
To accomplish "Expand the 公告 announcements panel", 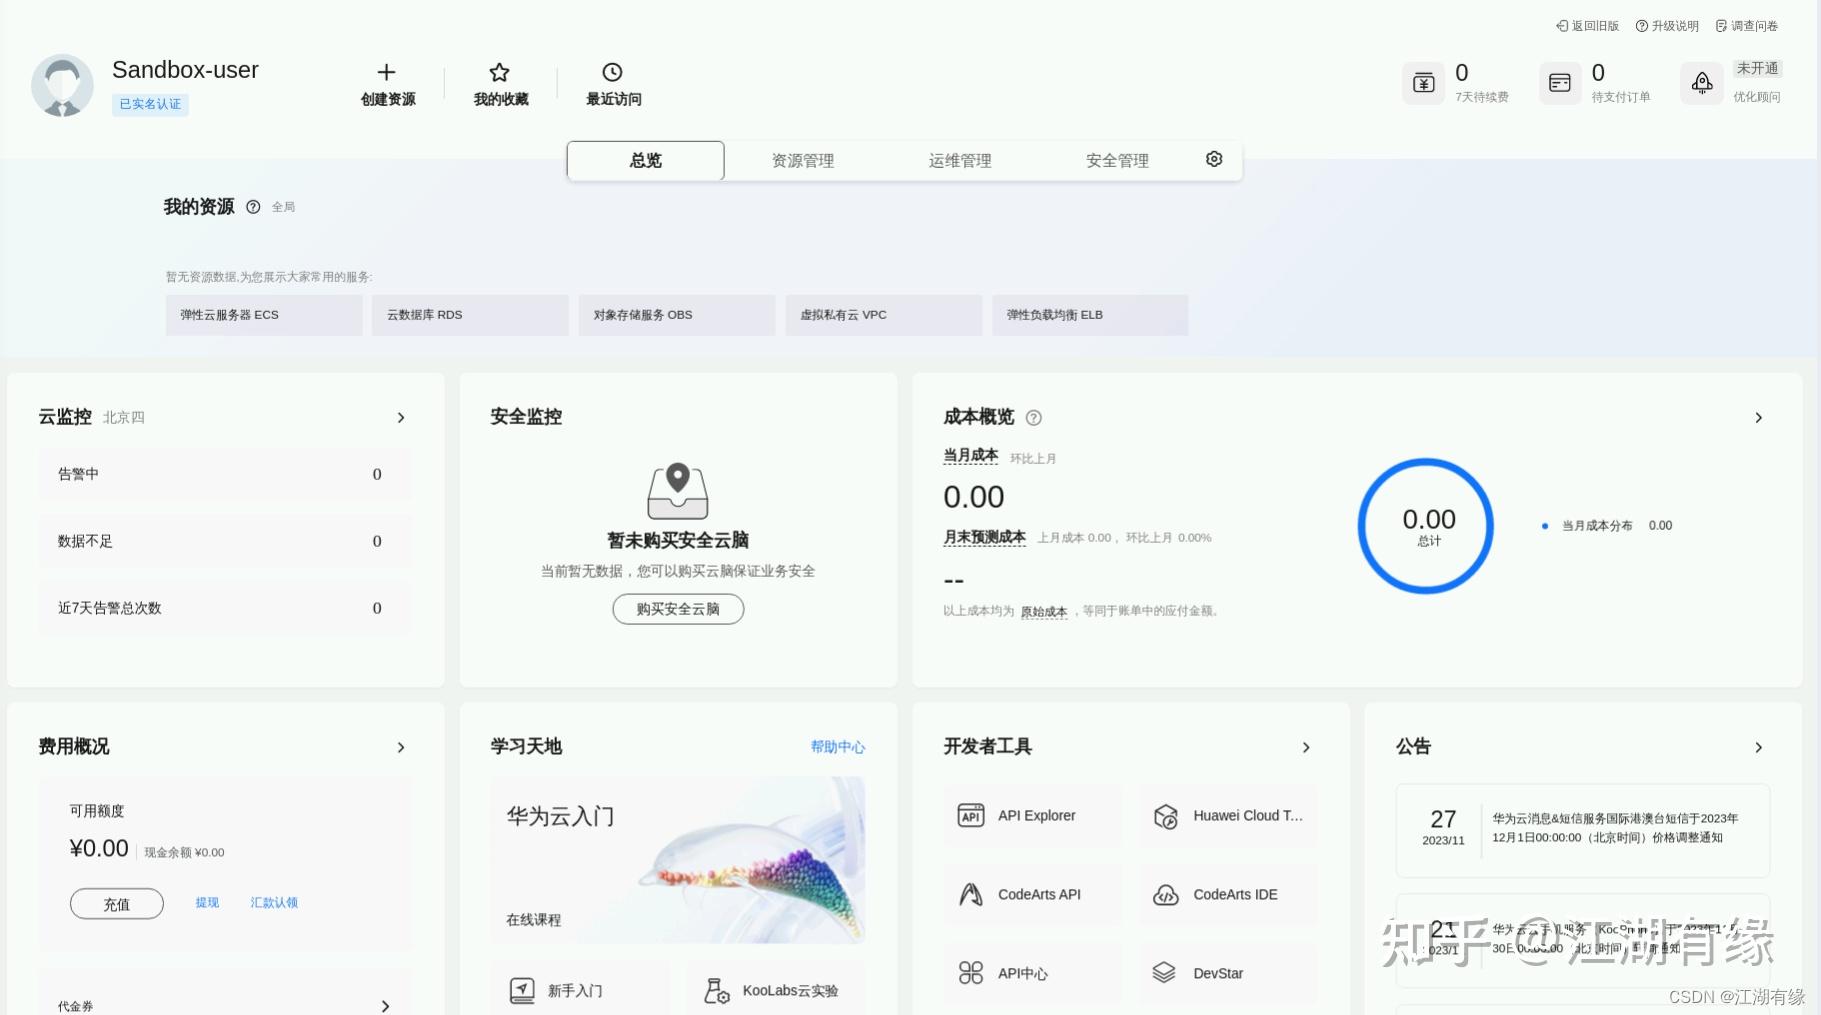I will 1758,747.
